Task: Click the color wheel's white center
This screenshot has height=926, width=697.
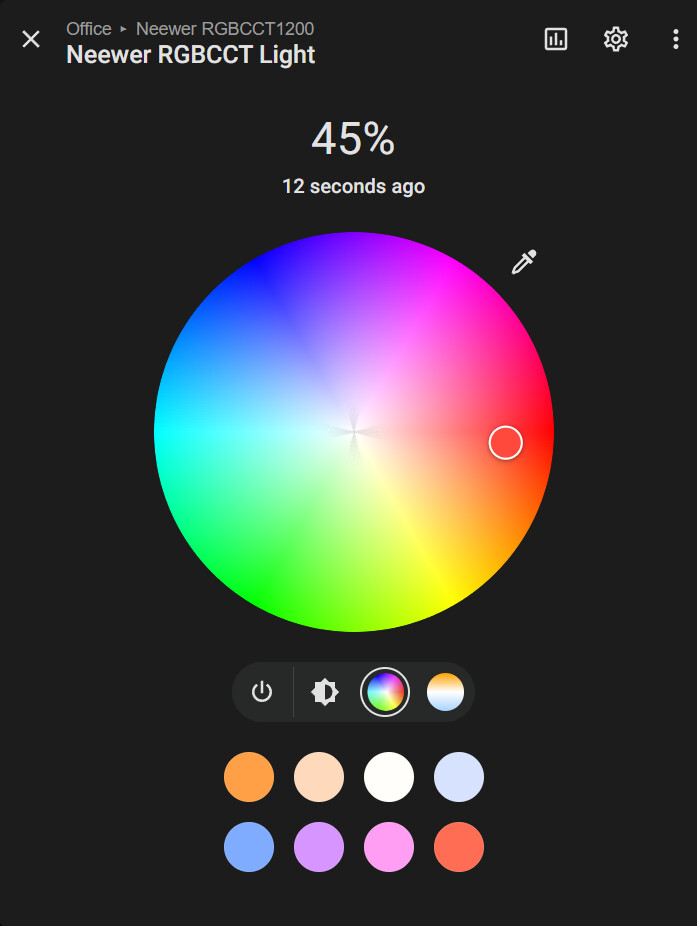Action: [354, 431]
